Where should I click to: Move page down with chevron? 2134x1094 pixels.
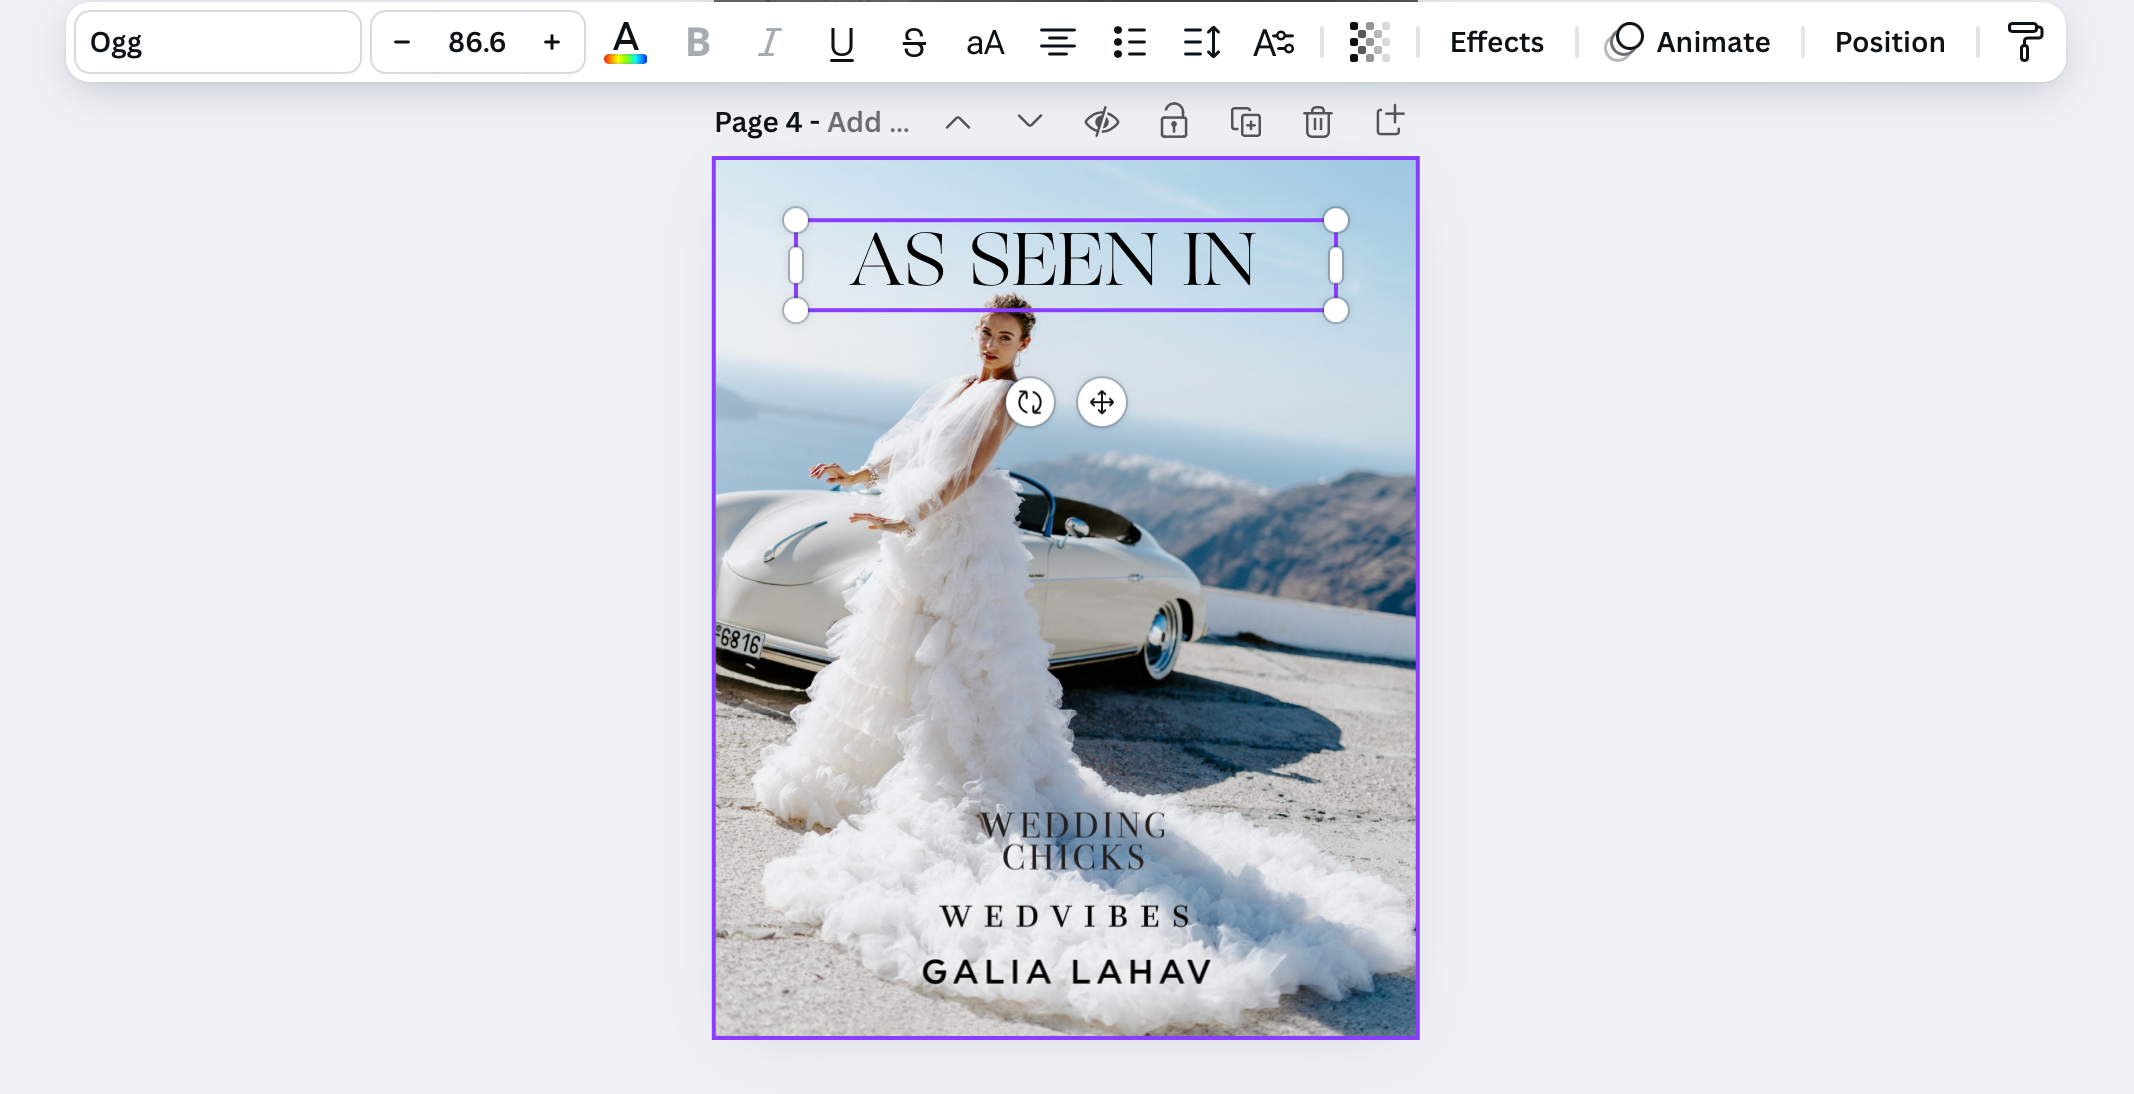(x=1029, y=122)
